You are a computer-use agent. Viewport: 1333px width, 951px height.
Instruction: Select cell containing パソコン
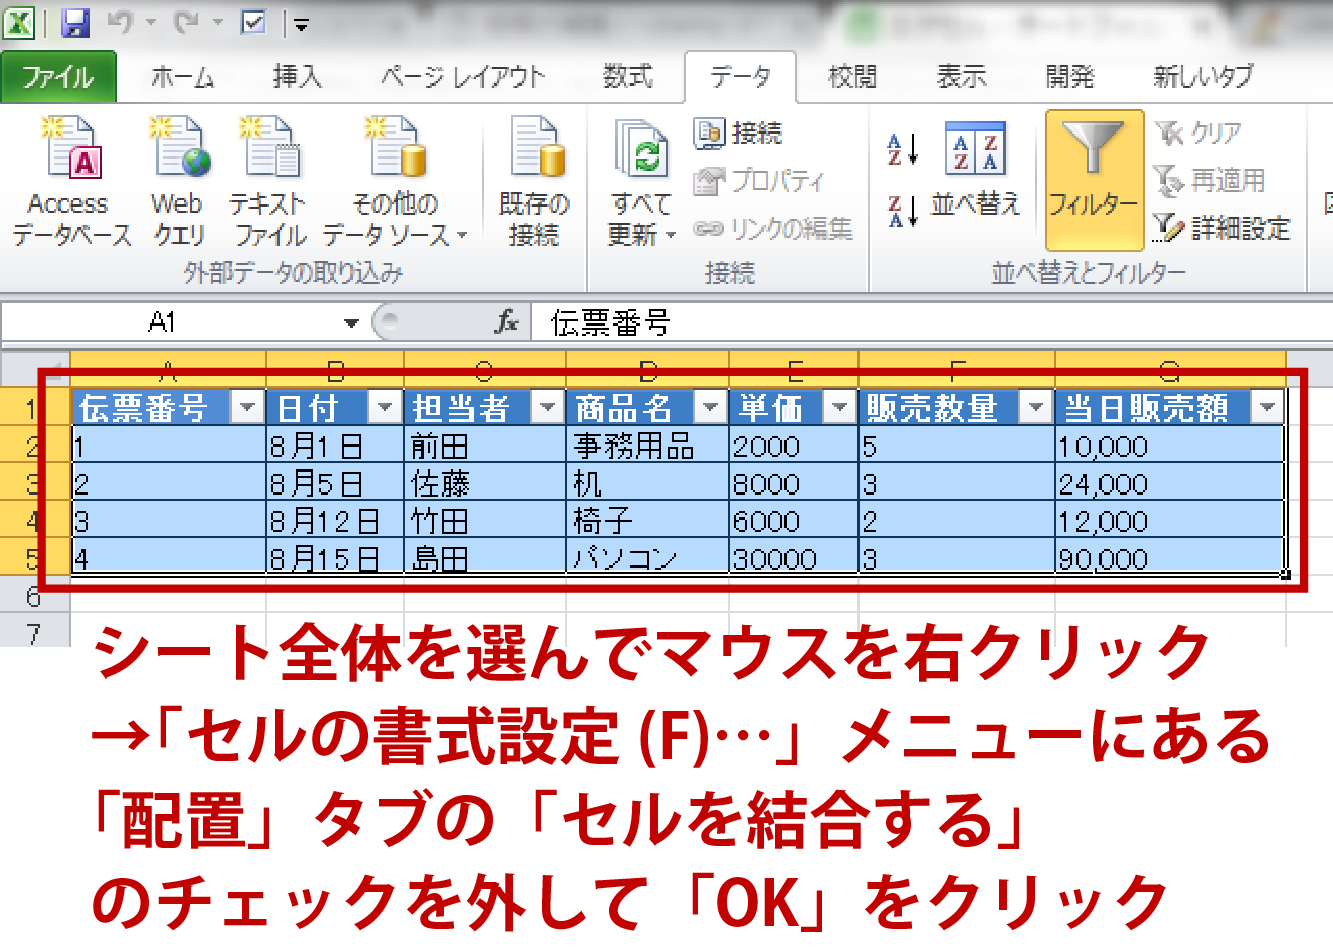coord(646,558)
